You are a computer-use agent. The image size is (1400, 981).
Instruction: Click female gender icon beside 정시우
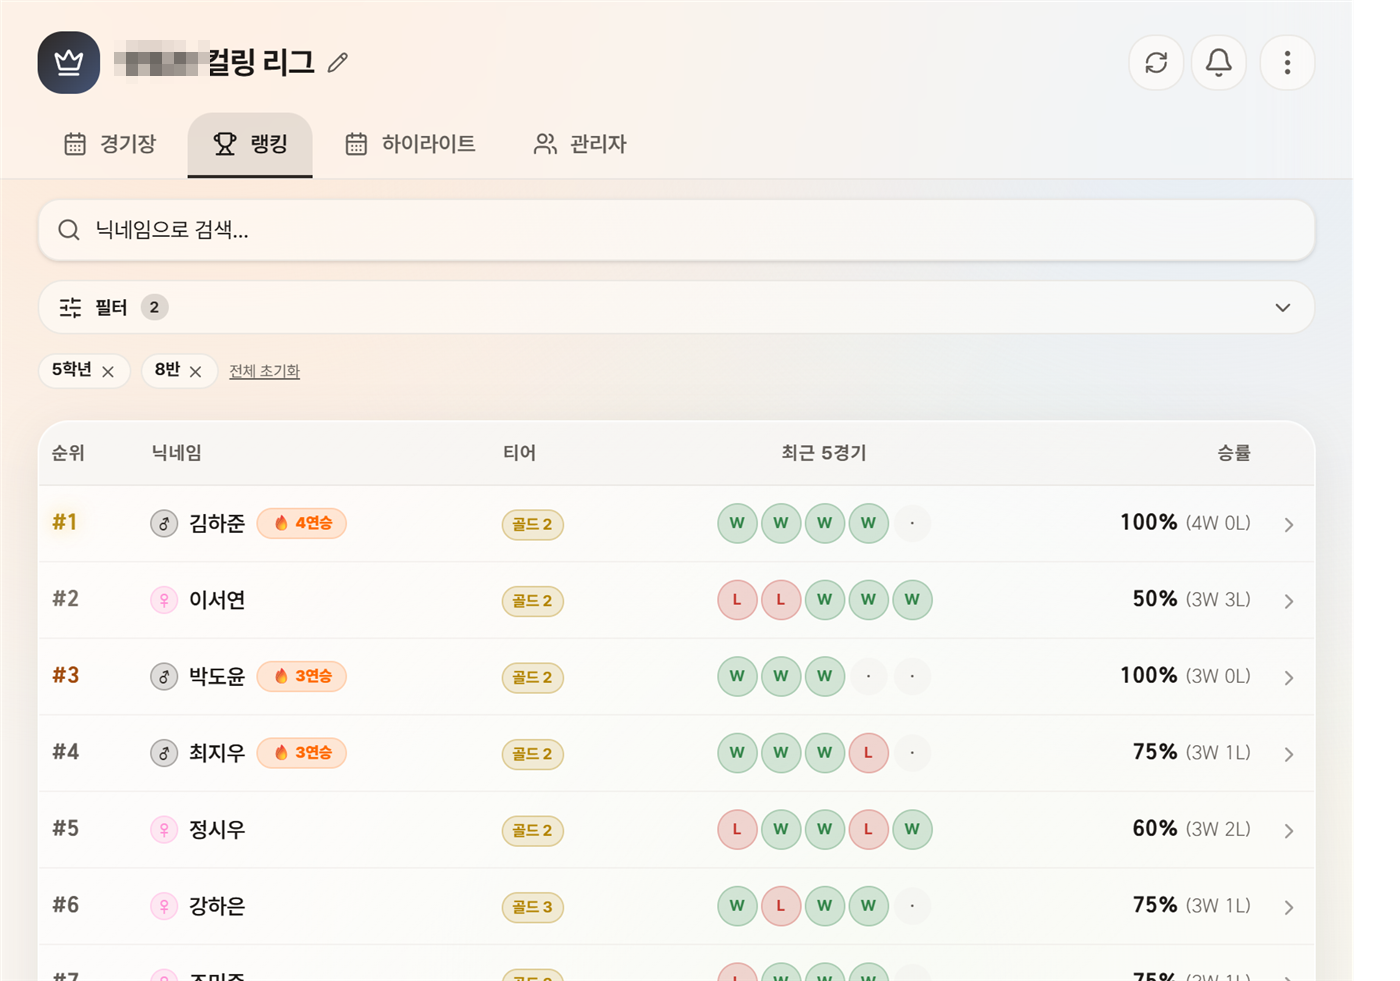pos(164,829)
